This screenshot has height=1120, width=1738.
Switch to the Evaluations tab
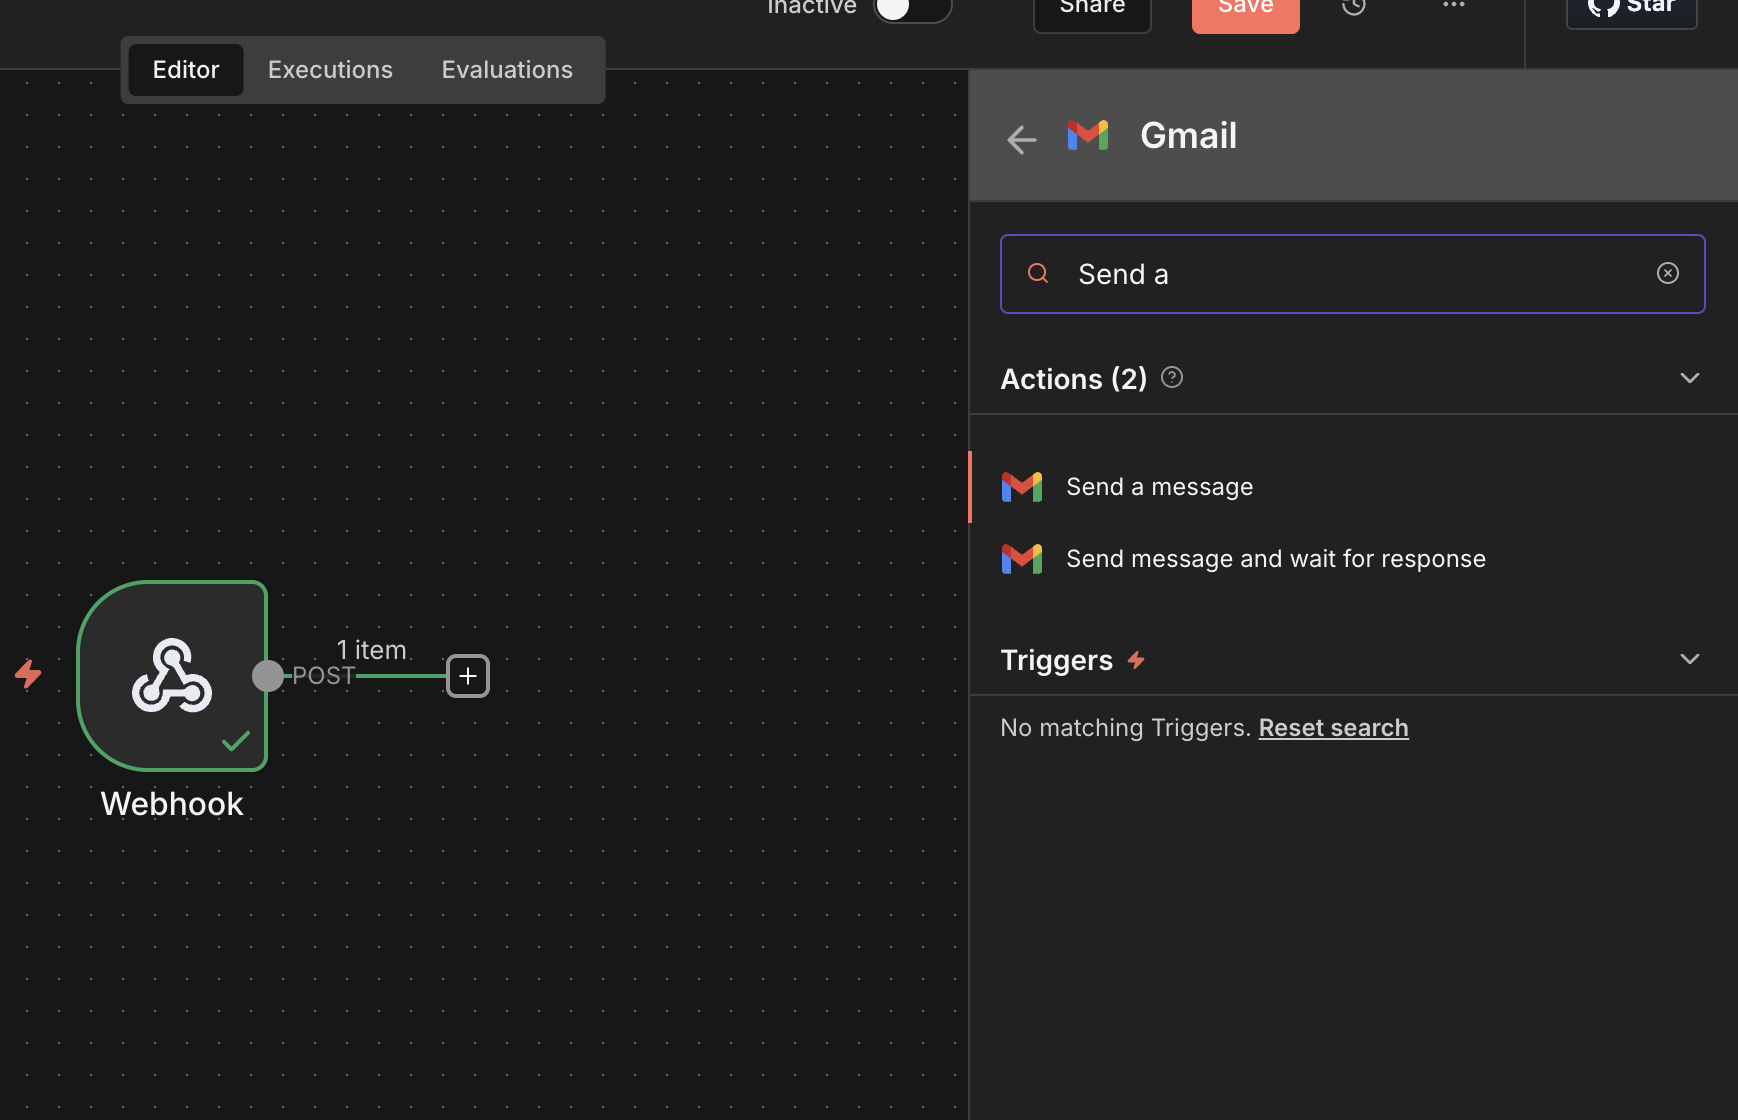pos(507,70)
